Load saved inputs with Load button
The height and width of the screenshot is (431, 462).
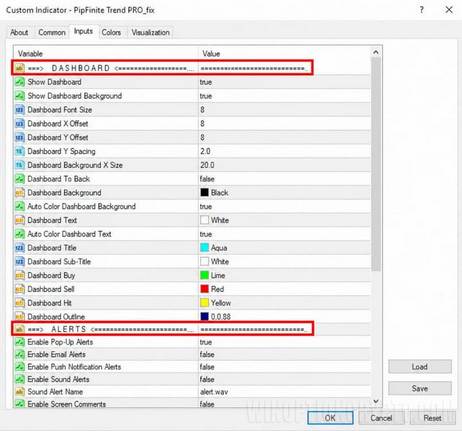click(x=420, y=367)
